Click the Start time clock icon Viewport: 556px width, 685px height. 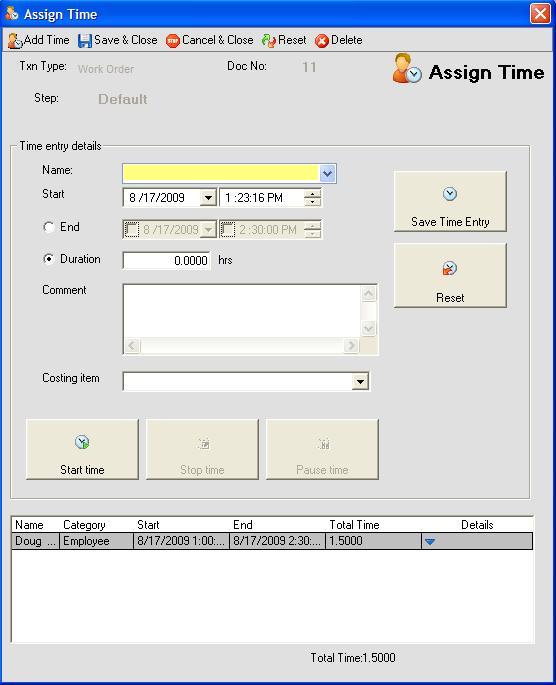[x=82, y=443]
